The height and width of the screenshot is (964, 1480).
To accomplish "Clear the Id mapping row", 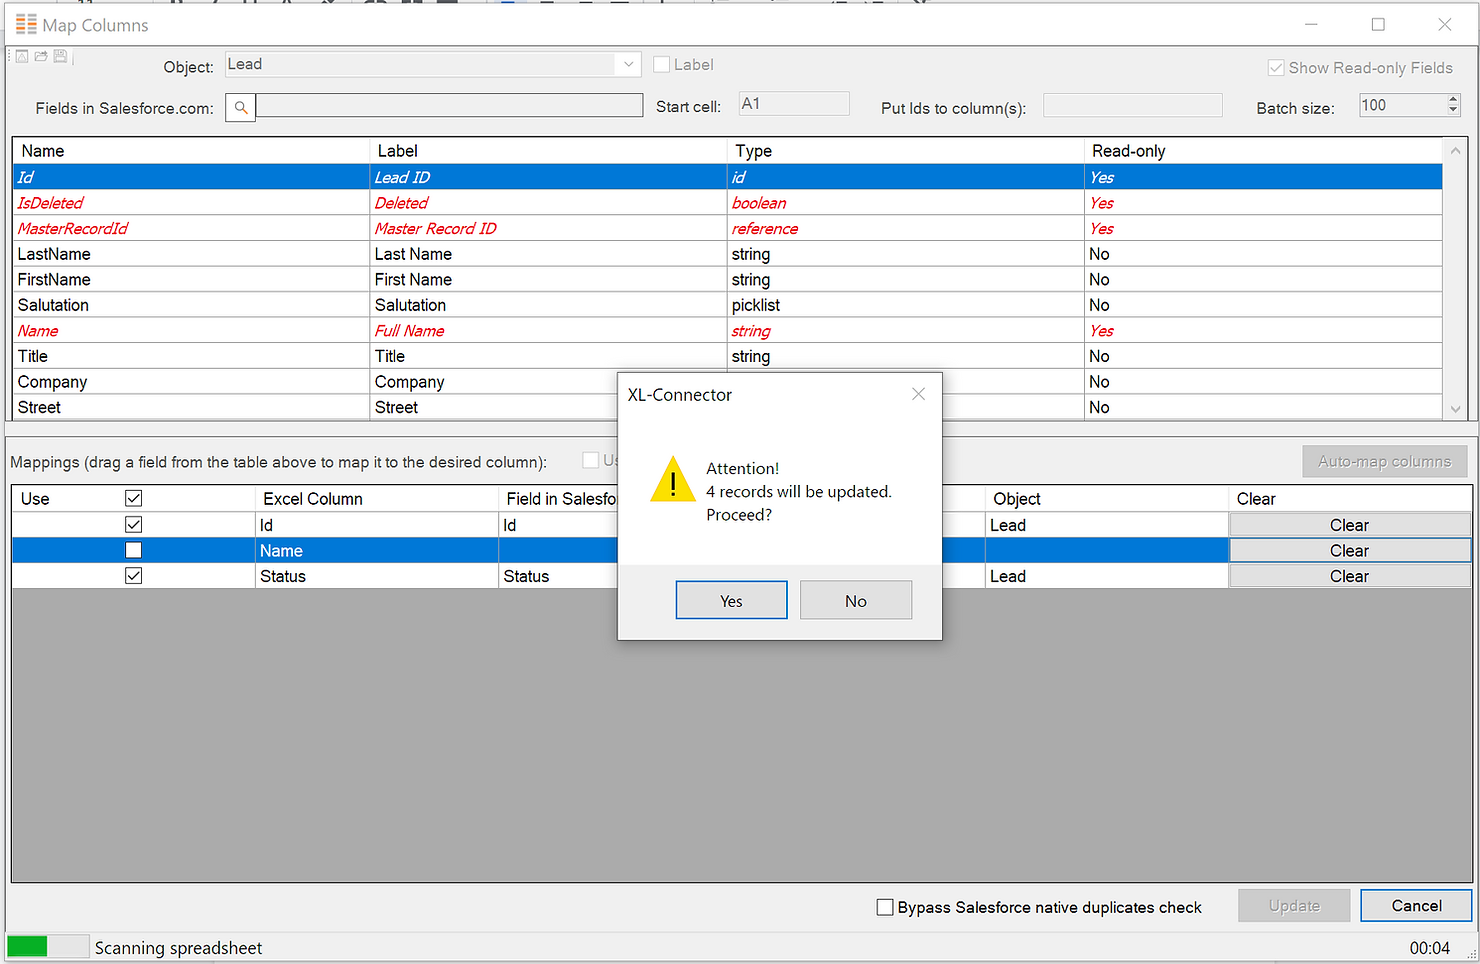I will [x=1349, y=525].
